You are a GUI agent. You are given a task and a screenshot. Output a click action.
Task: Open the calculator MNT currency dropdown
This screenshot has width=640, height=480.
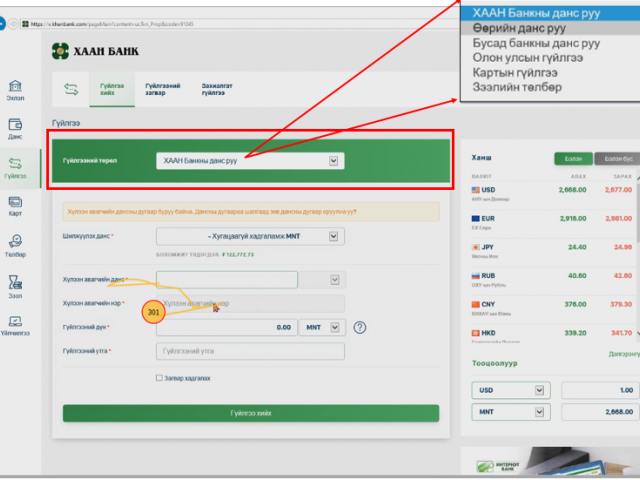(511, 412)
